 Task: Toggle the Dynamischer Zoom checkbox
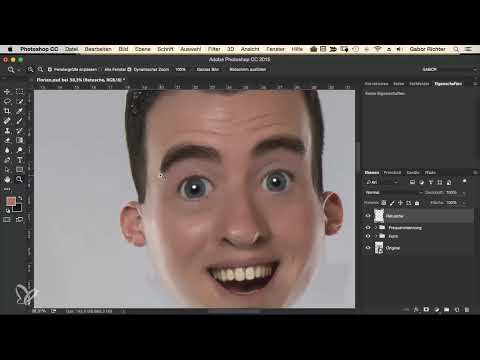[129, 69]
